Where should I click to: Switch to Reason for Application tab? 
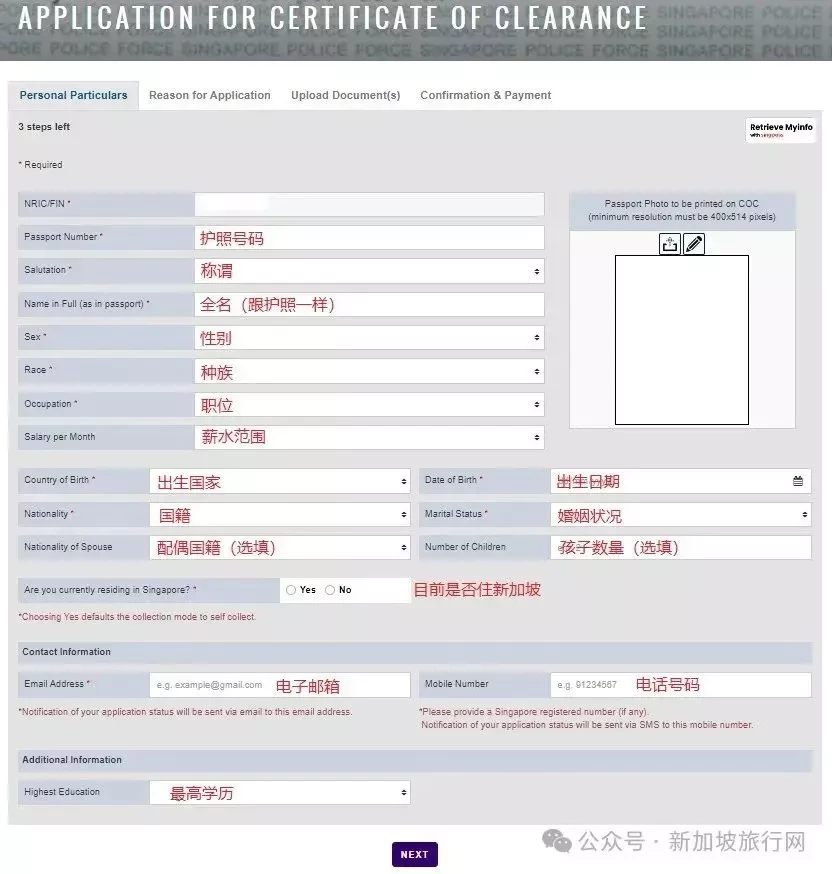tap(210, 95)
